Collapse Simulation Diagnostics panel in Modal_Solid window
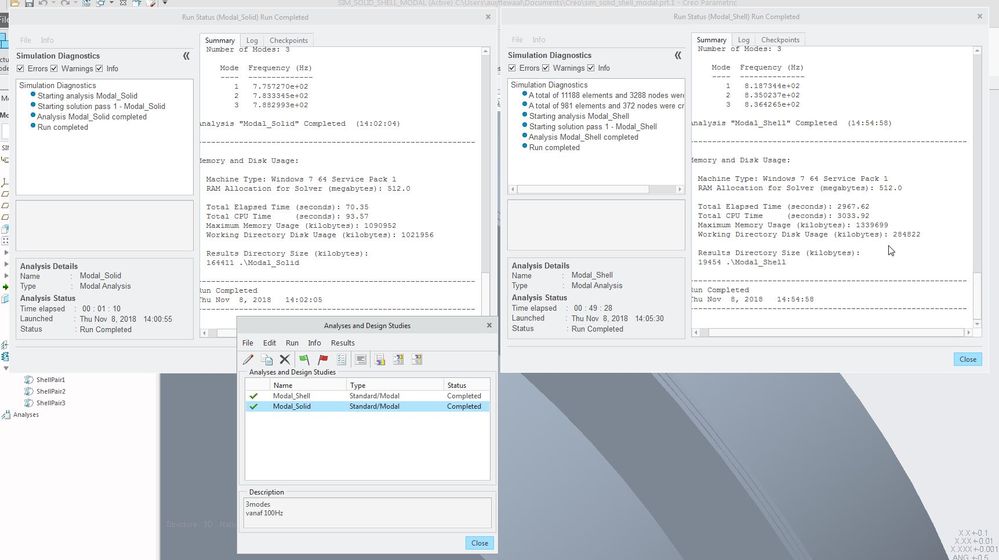This screenshot has width=999, height=560. click(x=186, y=57)
